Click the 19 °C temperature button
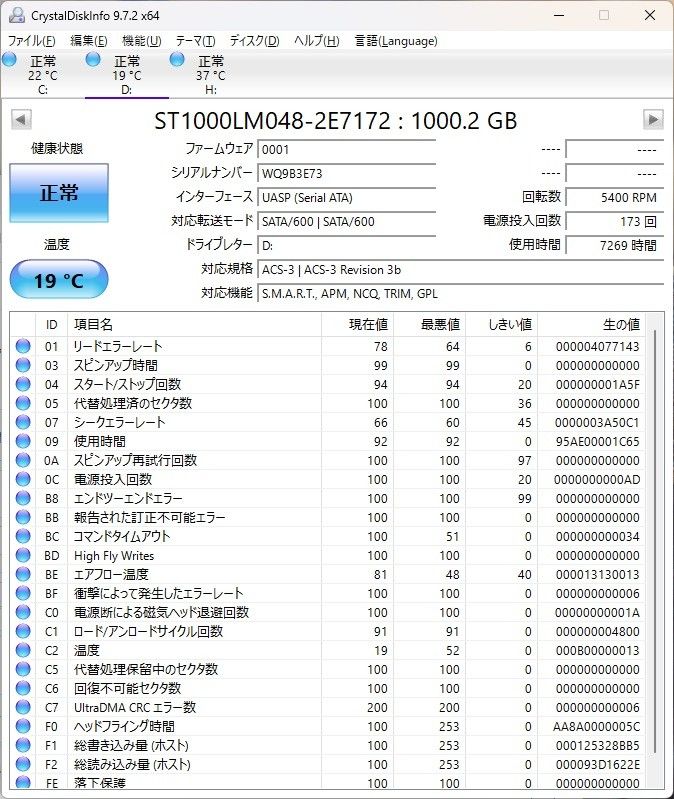The height and width of the screenshot is (799, 674). (x=59, y=279)
